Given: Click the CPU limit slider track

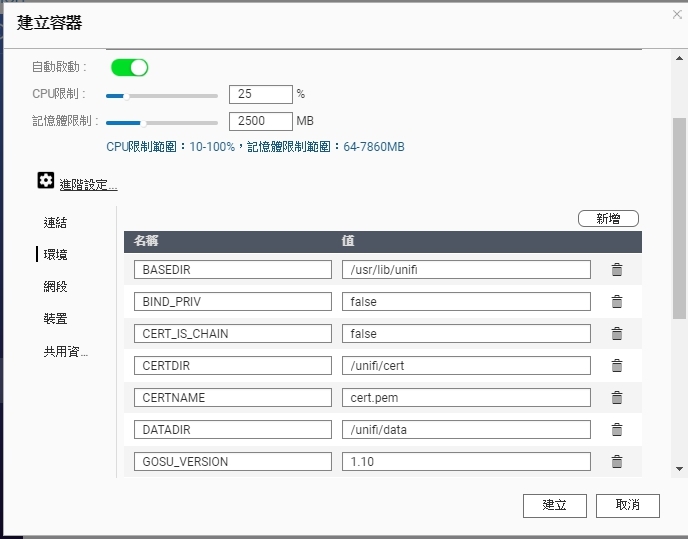Looking at the screenshot, I should [x=162, y=96].
